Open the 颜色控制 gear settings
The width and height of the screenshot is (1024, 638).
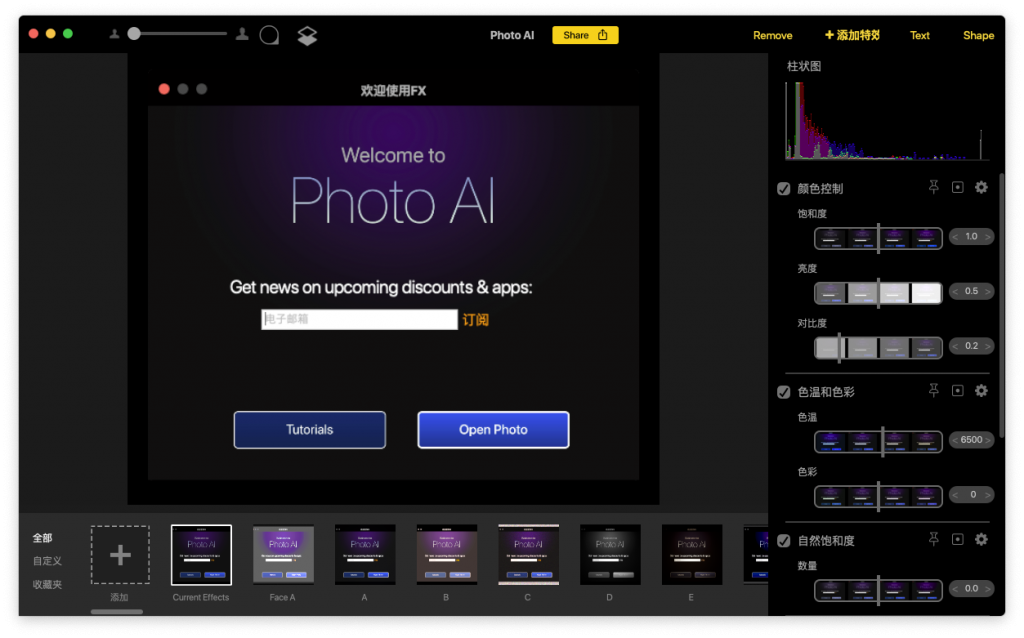982,187
